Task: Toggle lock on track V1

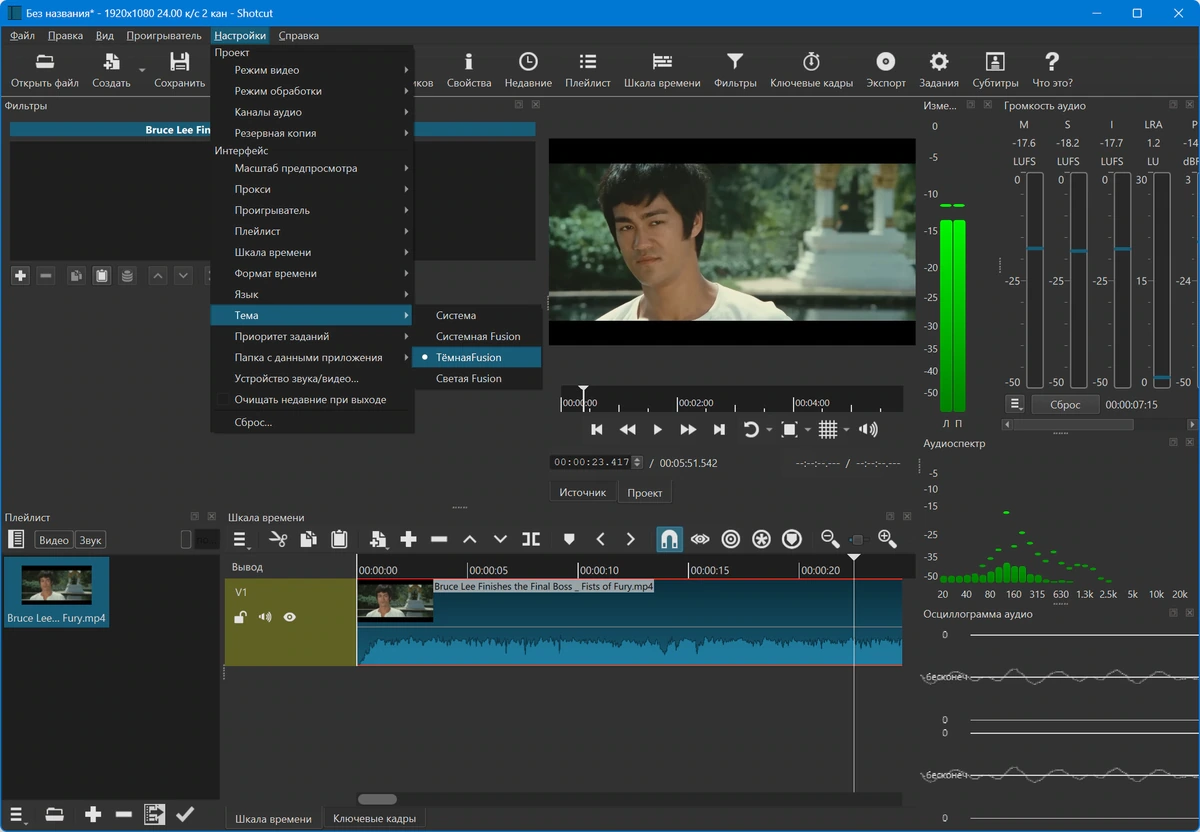Action: click(240, 617)
